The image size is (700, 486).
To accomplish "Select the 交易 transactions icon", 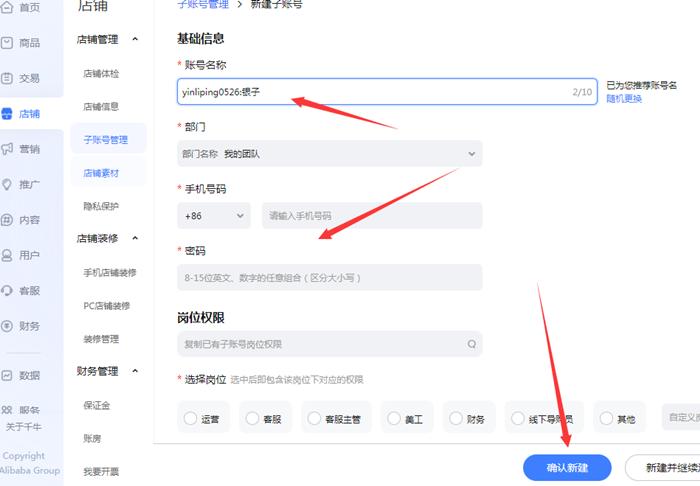I will click(x=8, y=78).
